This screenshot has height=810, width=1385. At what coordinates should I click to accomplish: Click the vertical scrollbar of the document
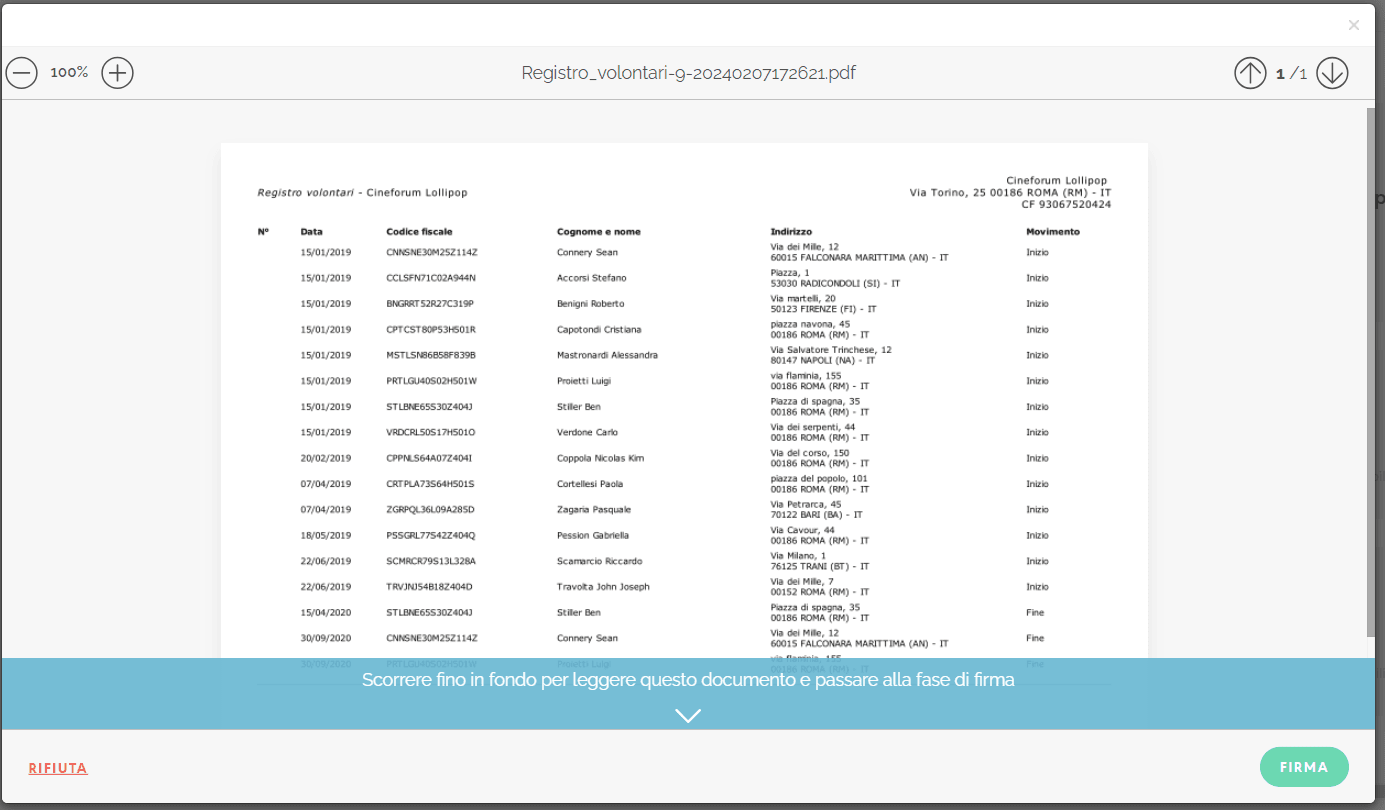tap(1370, 370)
